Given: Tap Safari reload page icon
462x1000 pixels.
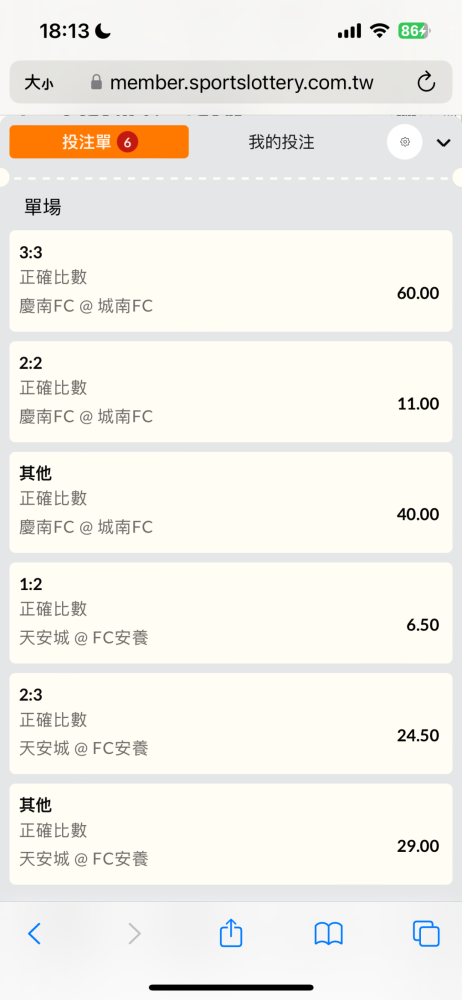Looking at the screenshot, I should tap(426, 82).
